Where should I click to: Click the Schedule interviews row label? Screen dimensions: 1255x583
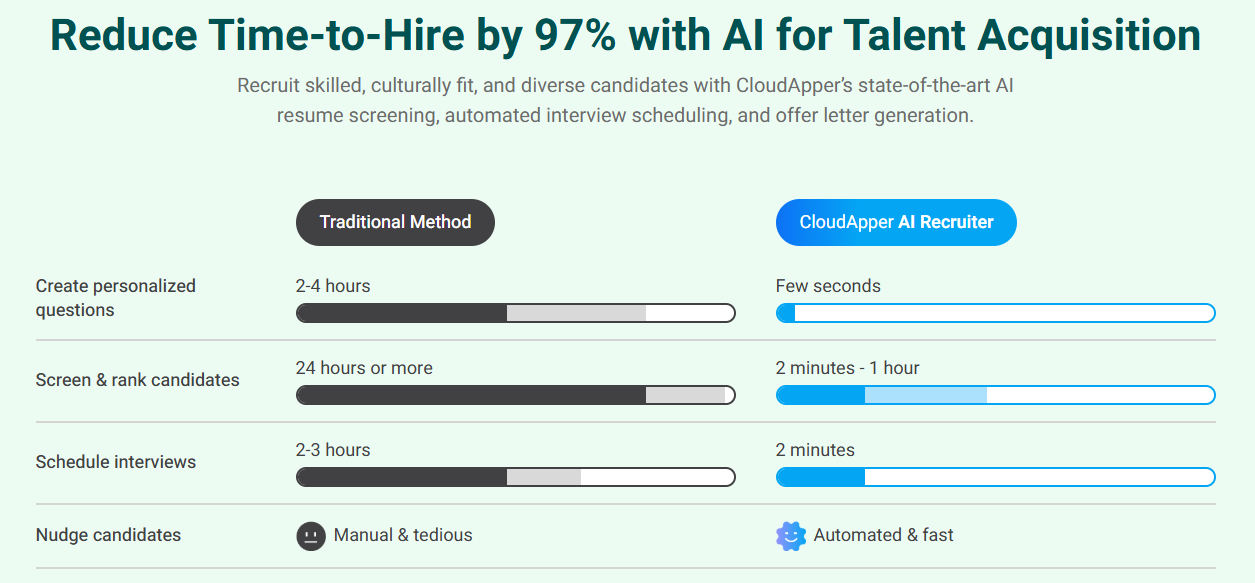(116, 462)
